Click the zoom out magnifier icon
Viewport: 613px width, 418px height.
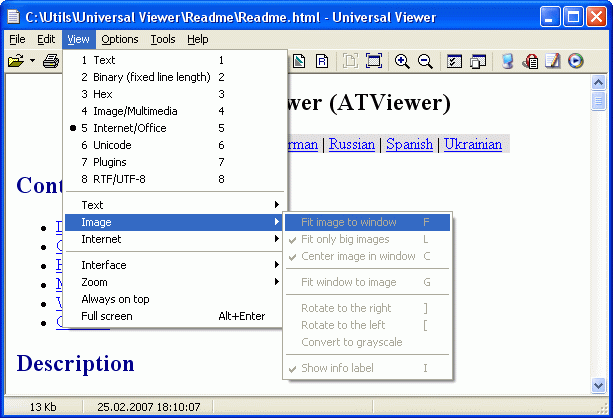coord(425,61)
